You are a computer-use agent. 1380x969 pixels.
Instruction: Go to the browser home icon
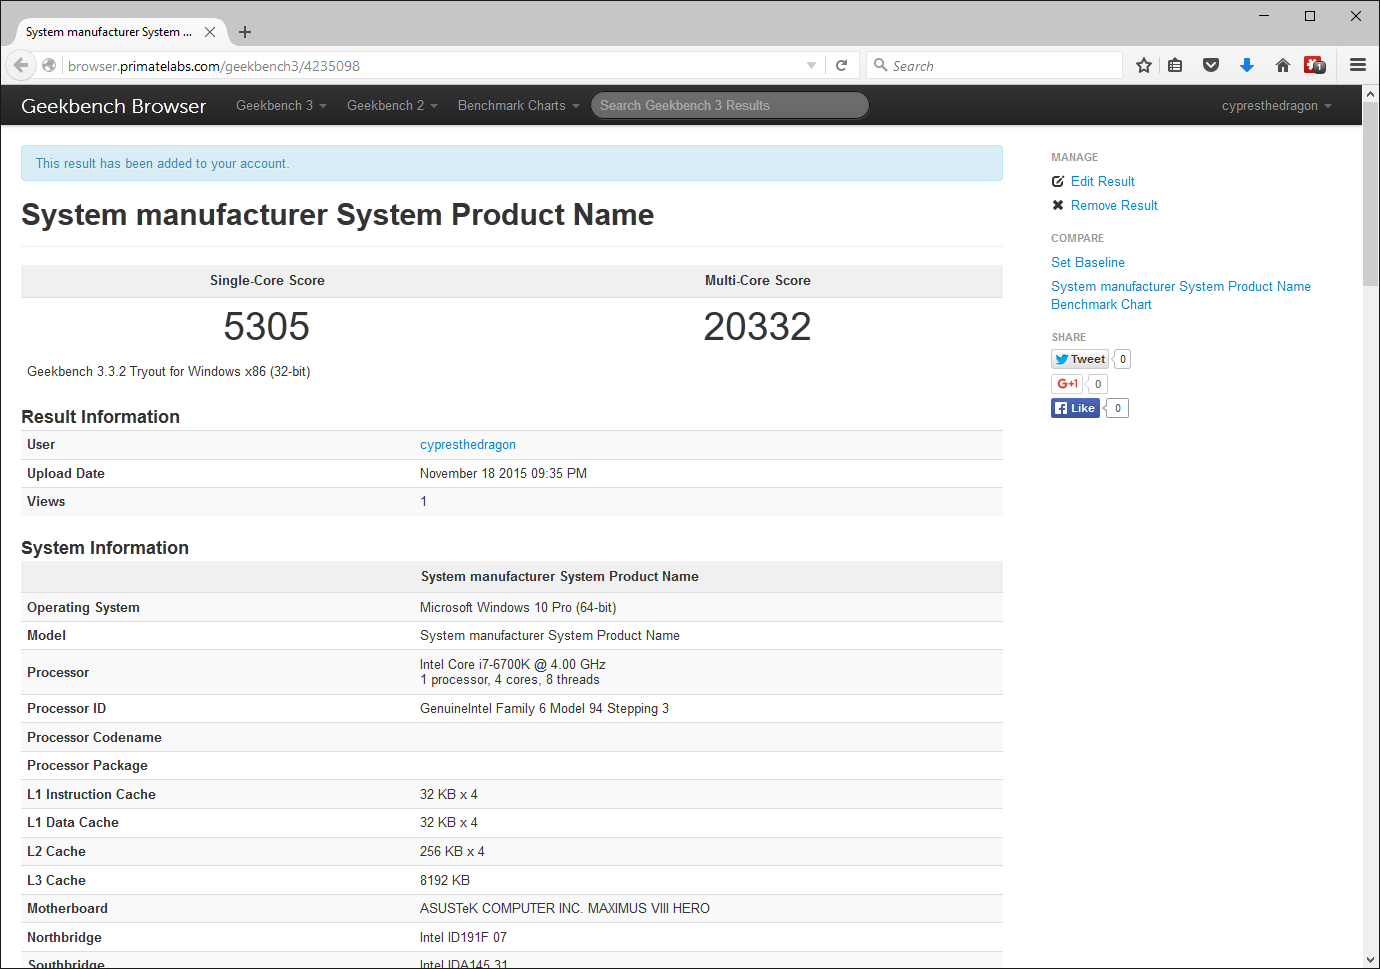point(1283,66)
